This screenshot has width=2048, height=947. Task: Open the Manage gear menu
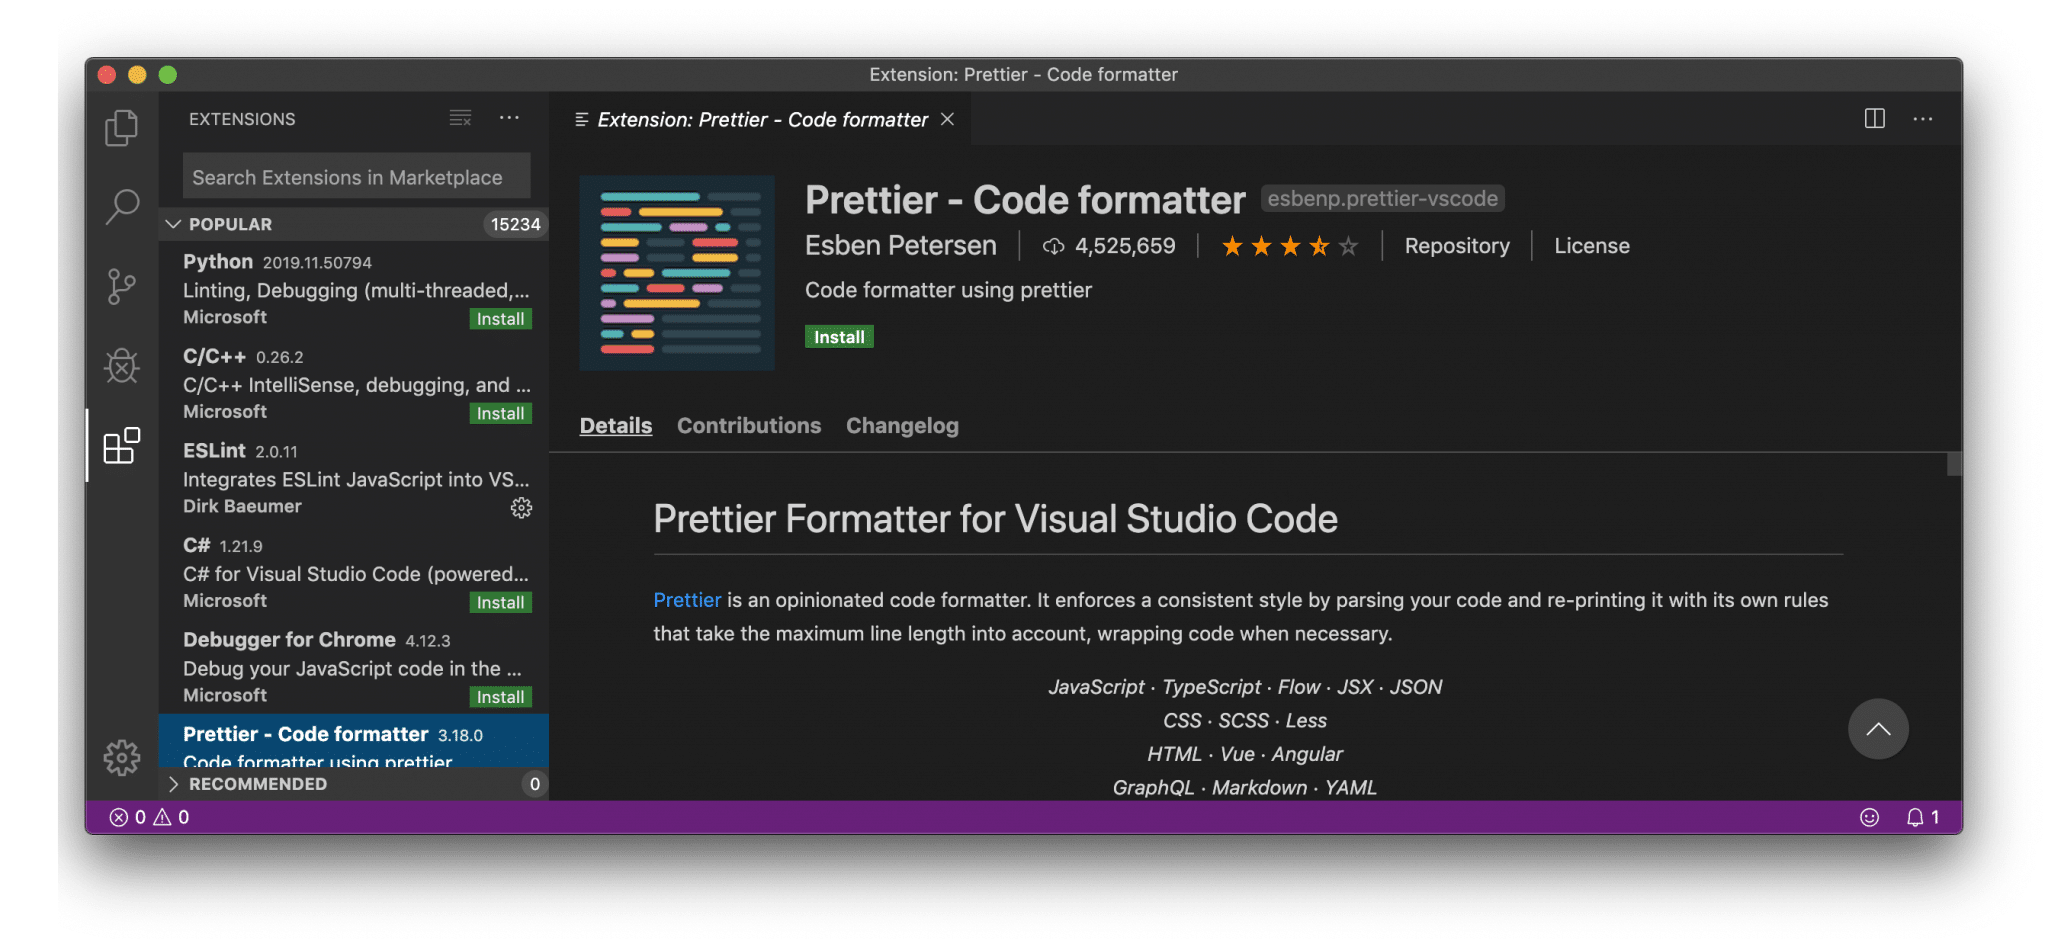(122, 758)
